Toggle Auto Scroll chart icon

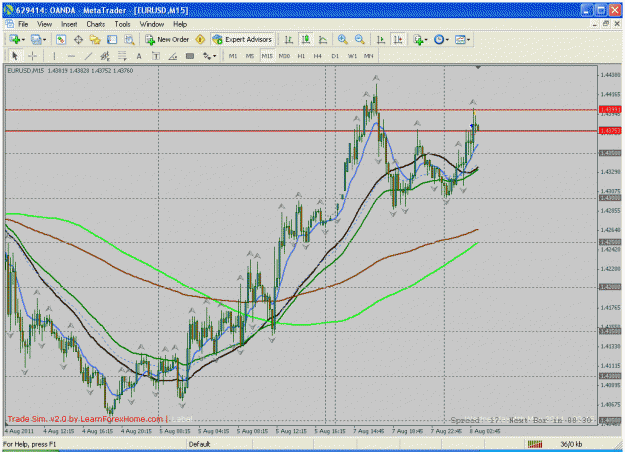381,39
